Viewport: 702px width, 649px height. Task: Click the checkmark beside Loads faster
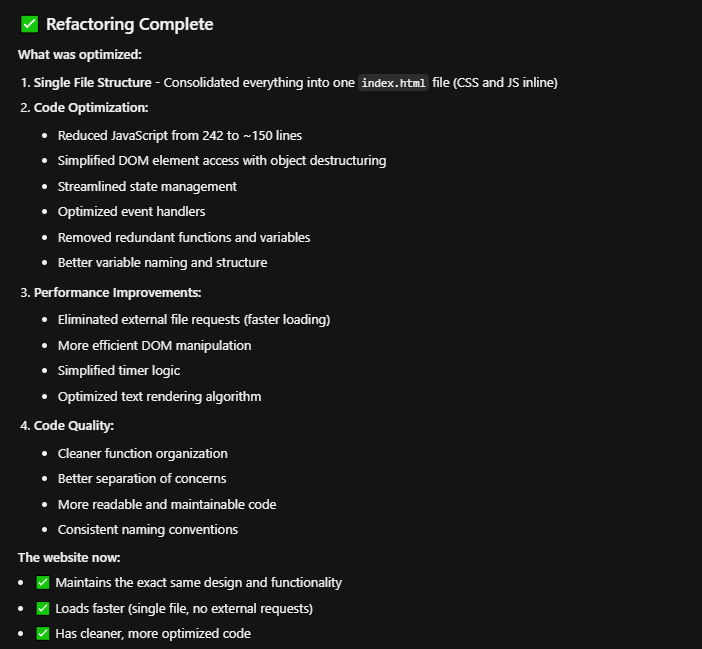[43, 608]
